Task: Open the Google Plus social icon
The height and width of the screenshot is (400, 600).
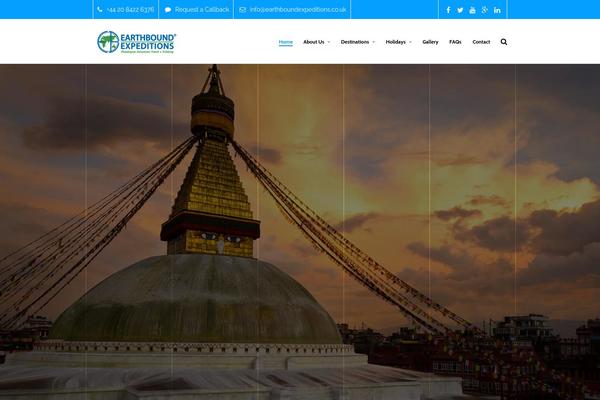Action: coord(484,10)
